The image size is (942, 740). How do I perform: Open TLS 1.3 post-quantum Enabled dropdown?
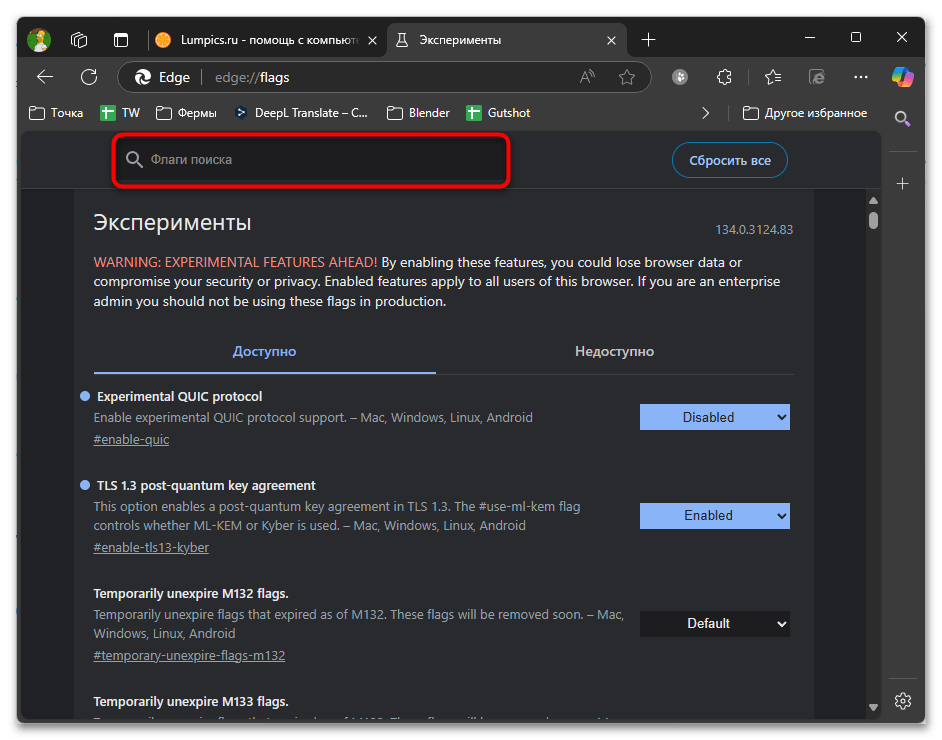click(x=714, y=515)
